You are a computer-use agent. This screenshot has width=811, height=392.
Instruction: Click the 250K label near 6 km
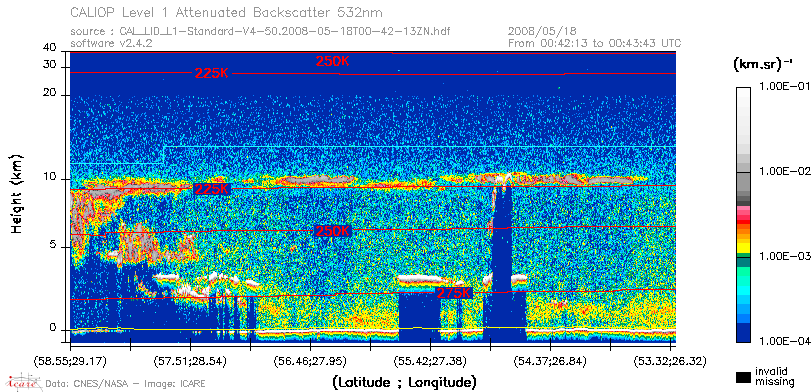coord(333,231)
